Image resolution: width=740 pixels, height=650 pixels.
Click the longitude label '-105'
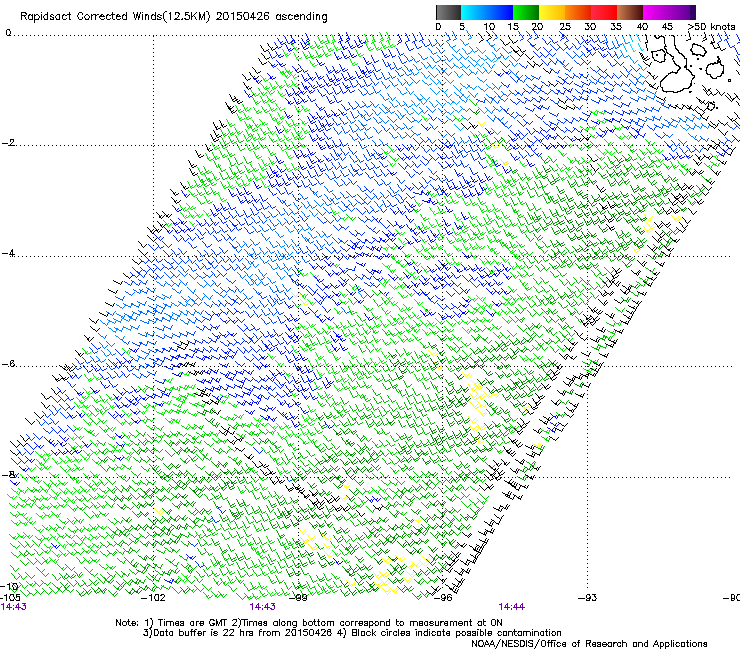tap(10, 598)
